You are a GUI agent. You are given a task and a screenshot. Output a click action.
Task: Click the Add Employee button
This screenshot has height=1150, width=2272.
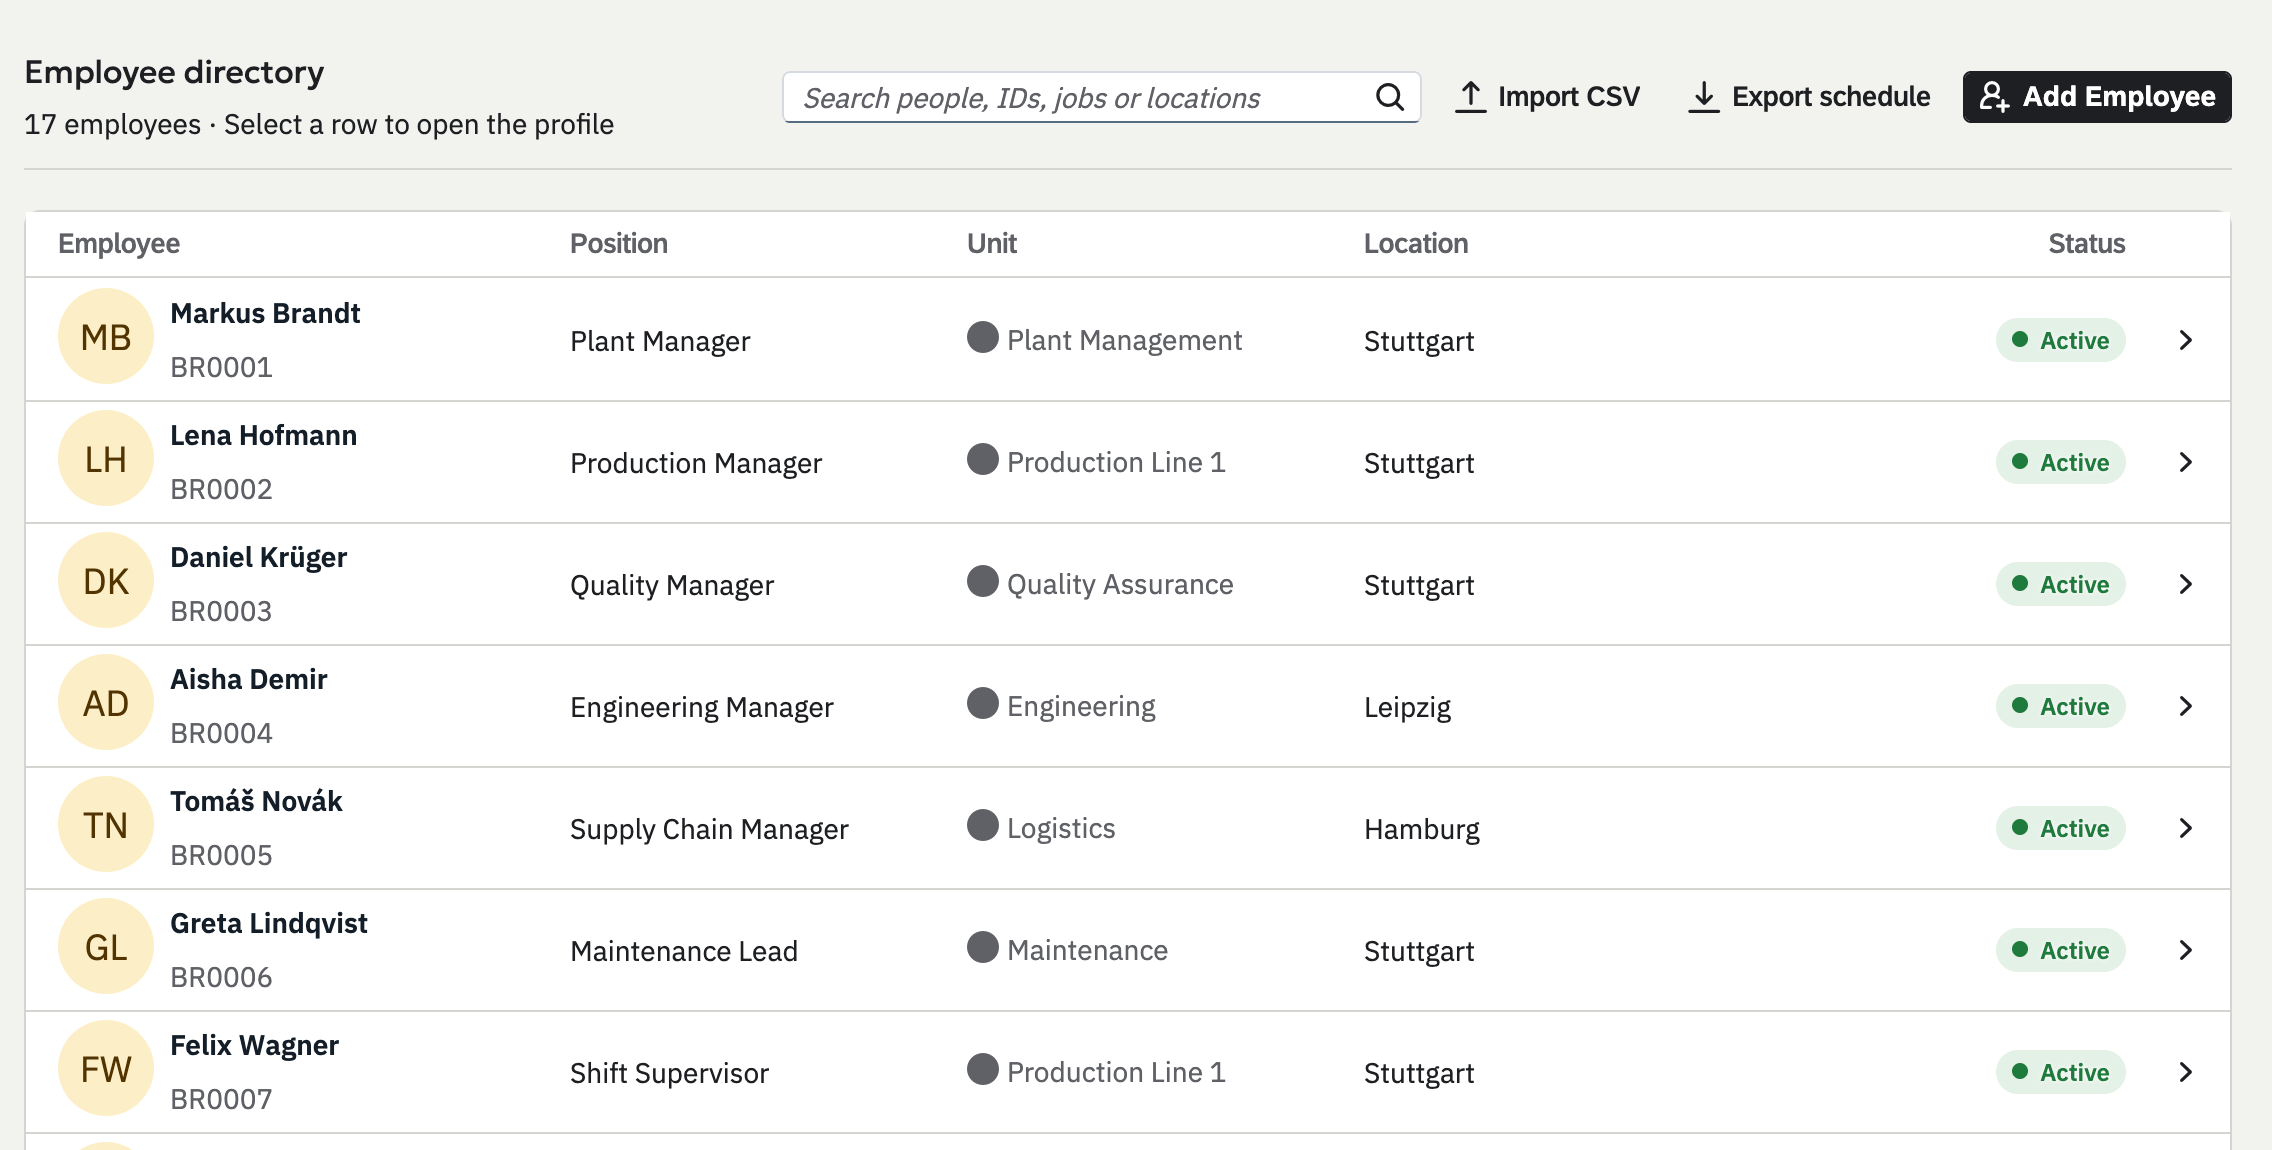coord(2097,97)
